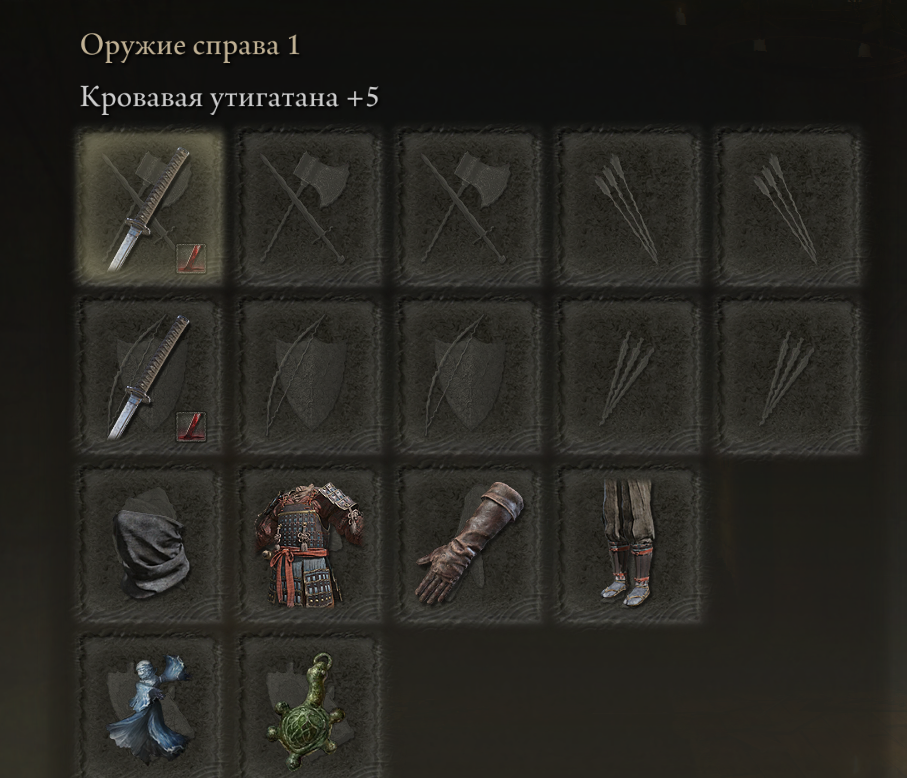Screen dimensions: 907x778
Task: Select the second empty arrows slot
Action: click(x=788, y=208)
